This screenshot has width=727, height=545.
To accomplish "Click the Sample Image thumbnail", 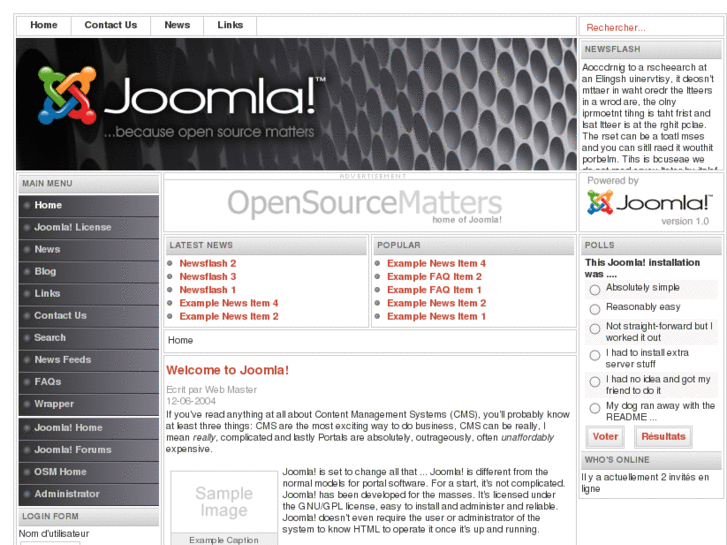I will (224, 502).
